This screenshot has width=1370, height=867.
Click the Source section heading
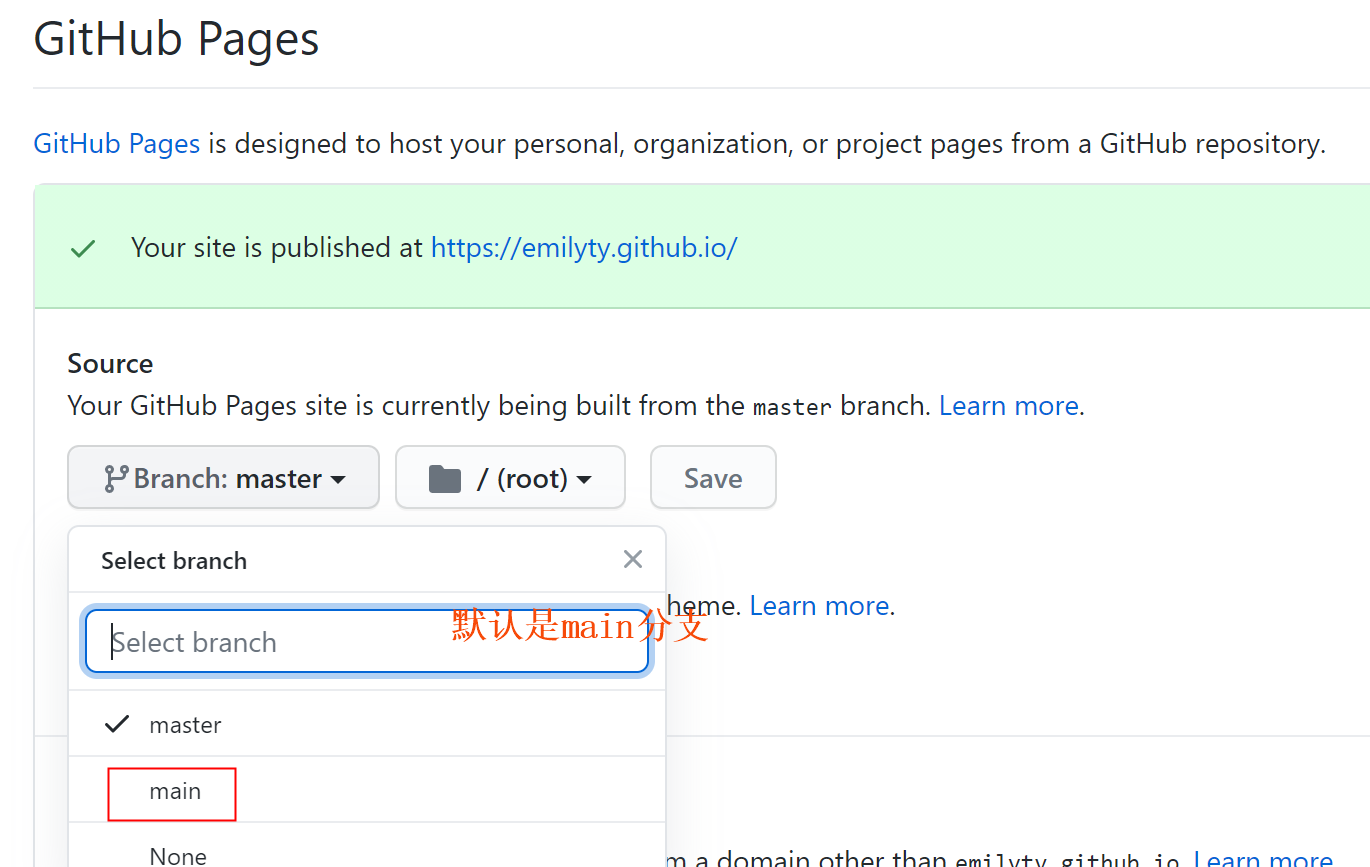(110, 364)
